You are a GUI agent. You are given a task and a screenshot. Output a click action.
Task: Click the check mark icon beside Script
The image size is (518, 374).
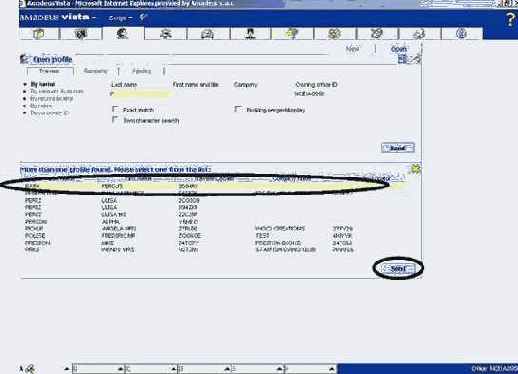(x=143, y=17)
